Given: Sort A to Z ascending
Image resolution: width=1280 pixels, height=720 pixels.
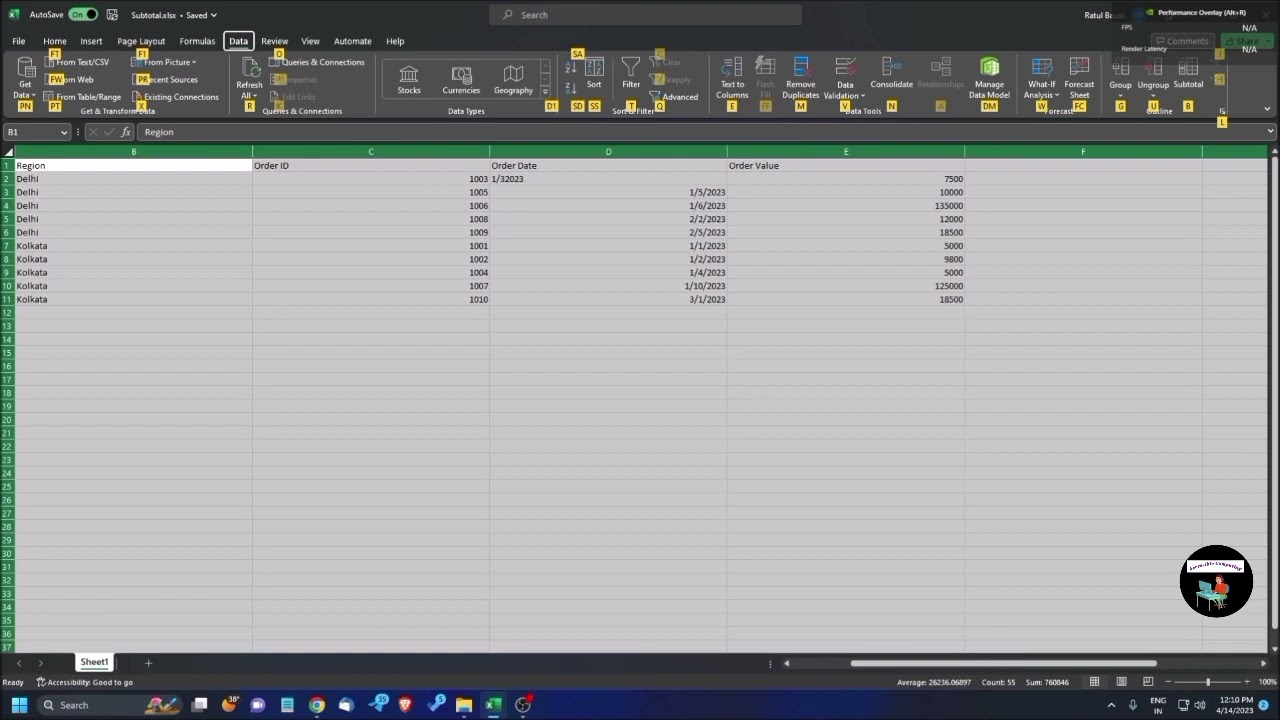Looking at the screenshot, I should (x=571, y=67).
